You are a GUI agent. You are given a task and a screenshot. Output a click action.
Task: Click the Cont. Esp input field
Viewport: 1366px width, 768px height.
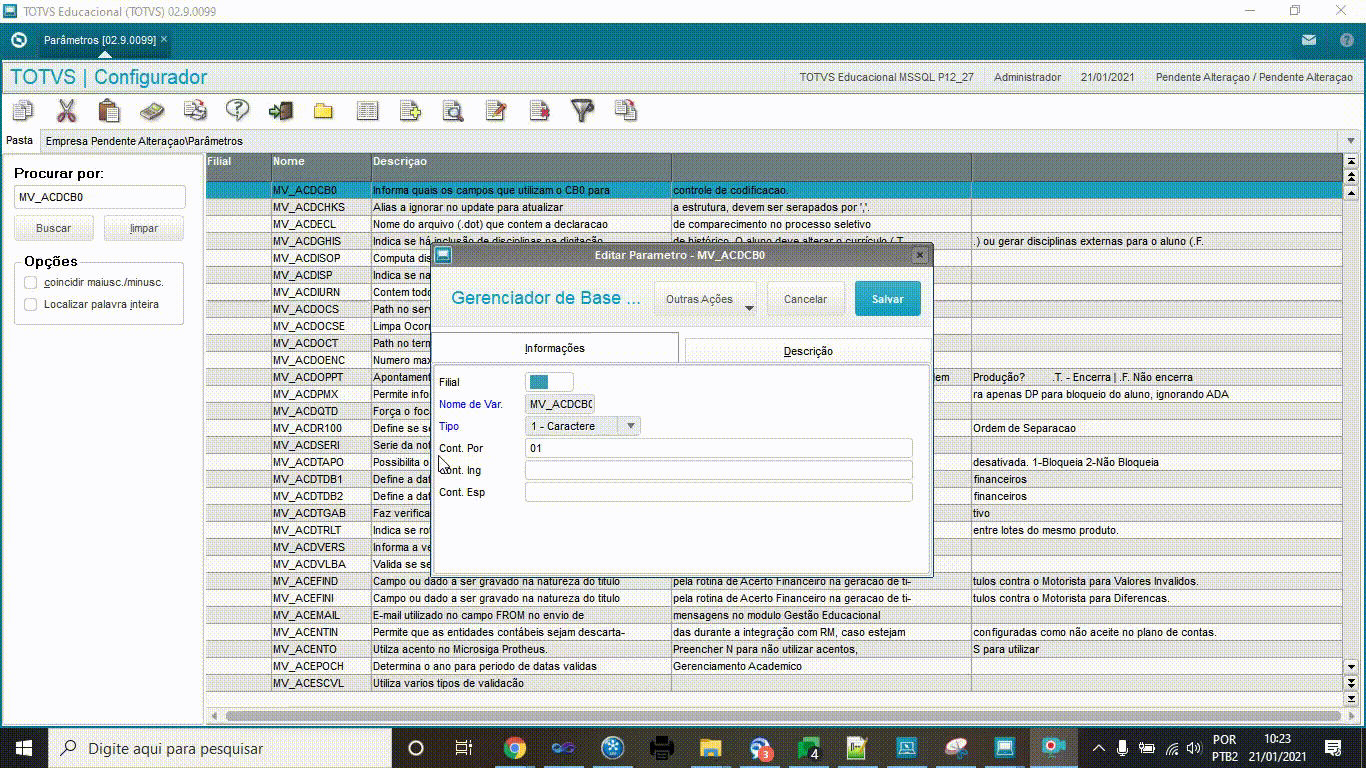(x=718, y=492)
